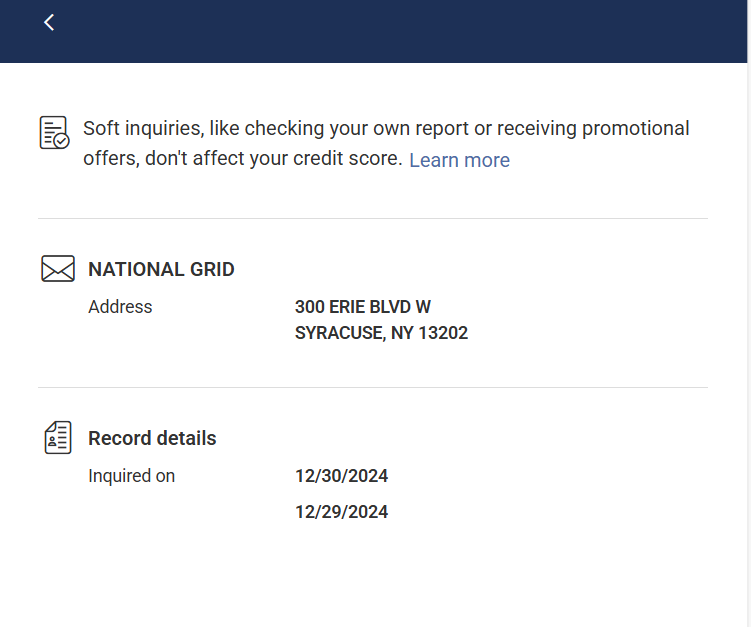
Task: Click the soft inquiry report checkmark icon
Action: [54, 133]
